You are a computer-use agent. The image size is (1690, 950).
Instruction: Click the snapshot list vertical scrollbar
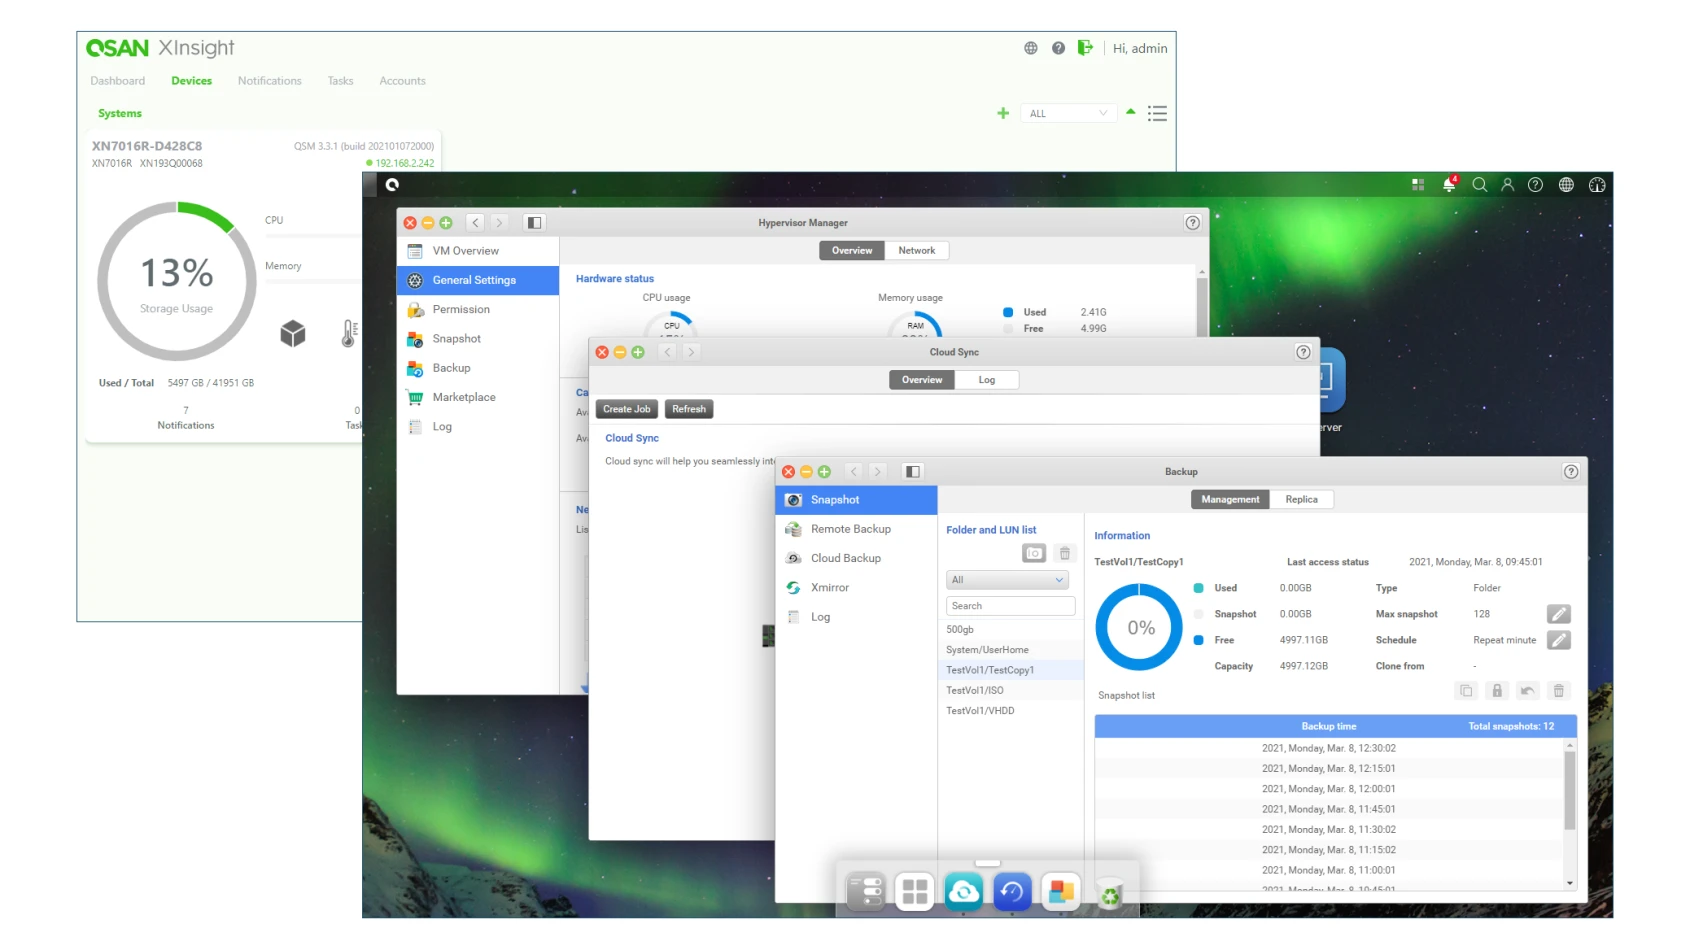point(1570,790)
